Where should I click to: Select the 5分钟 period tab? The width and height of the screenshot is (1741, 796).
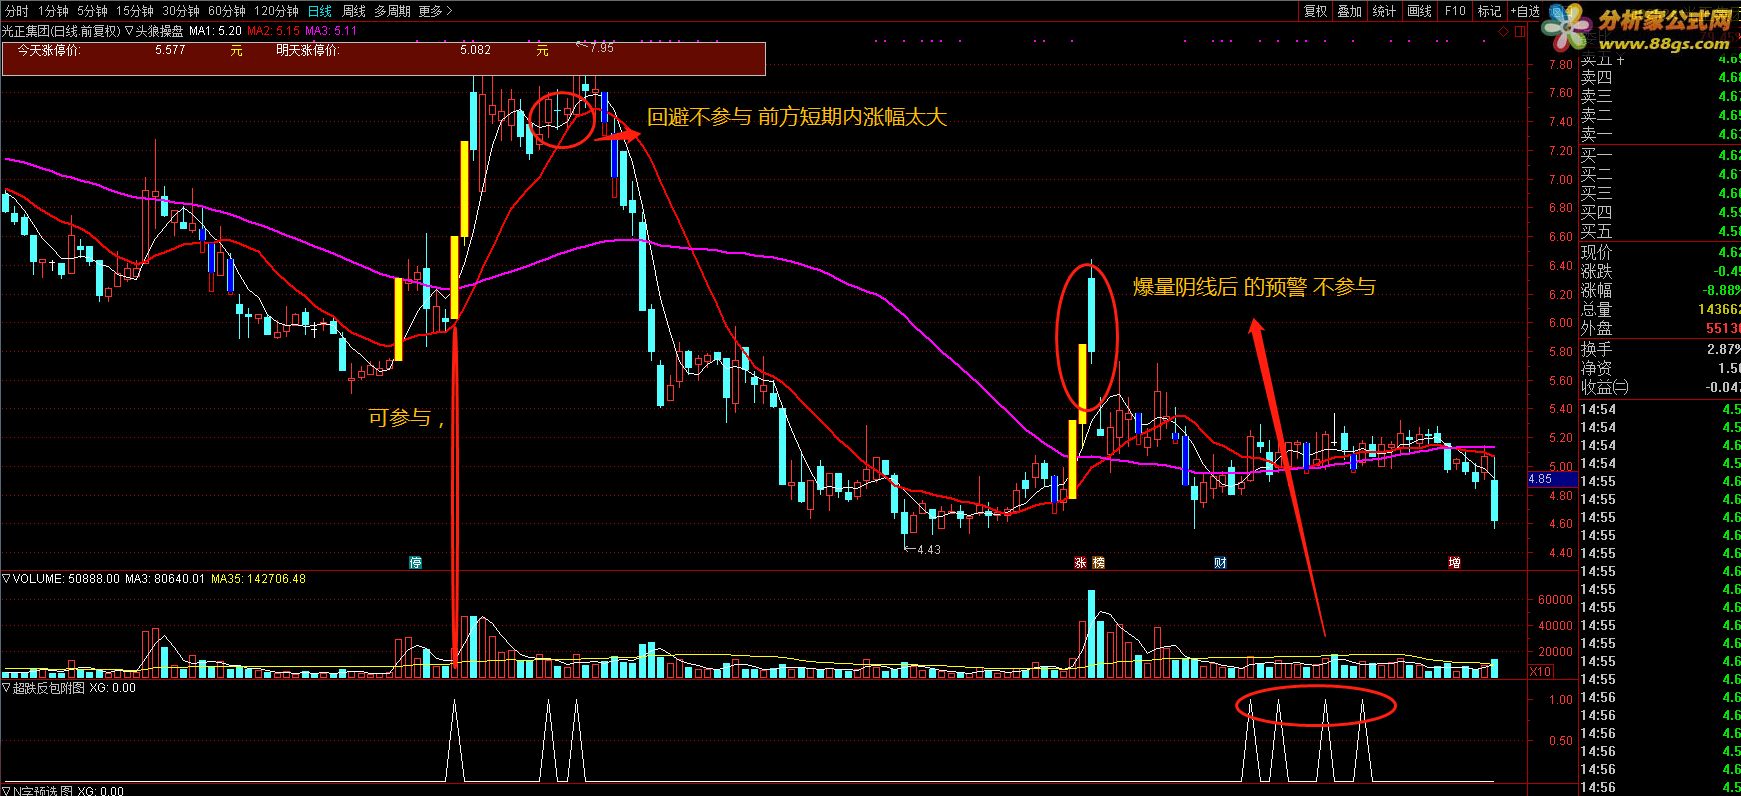(x=92, y=11)
